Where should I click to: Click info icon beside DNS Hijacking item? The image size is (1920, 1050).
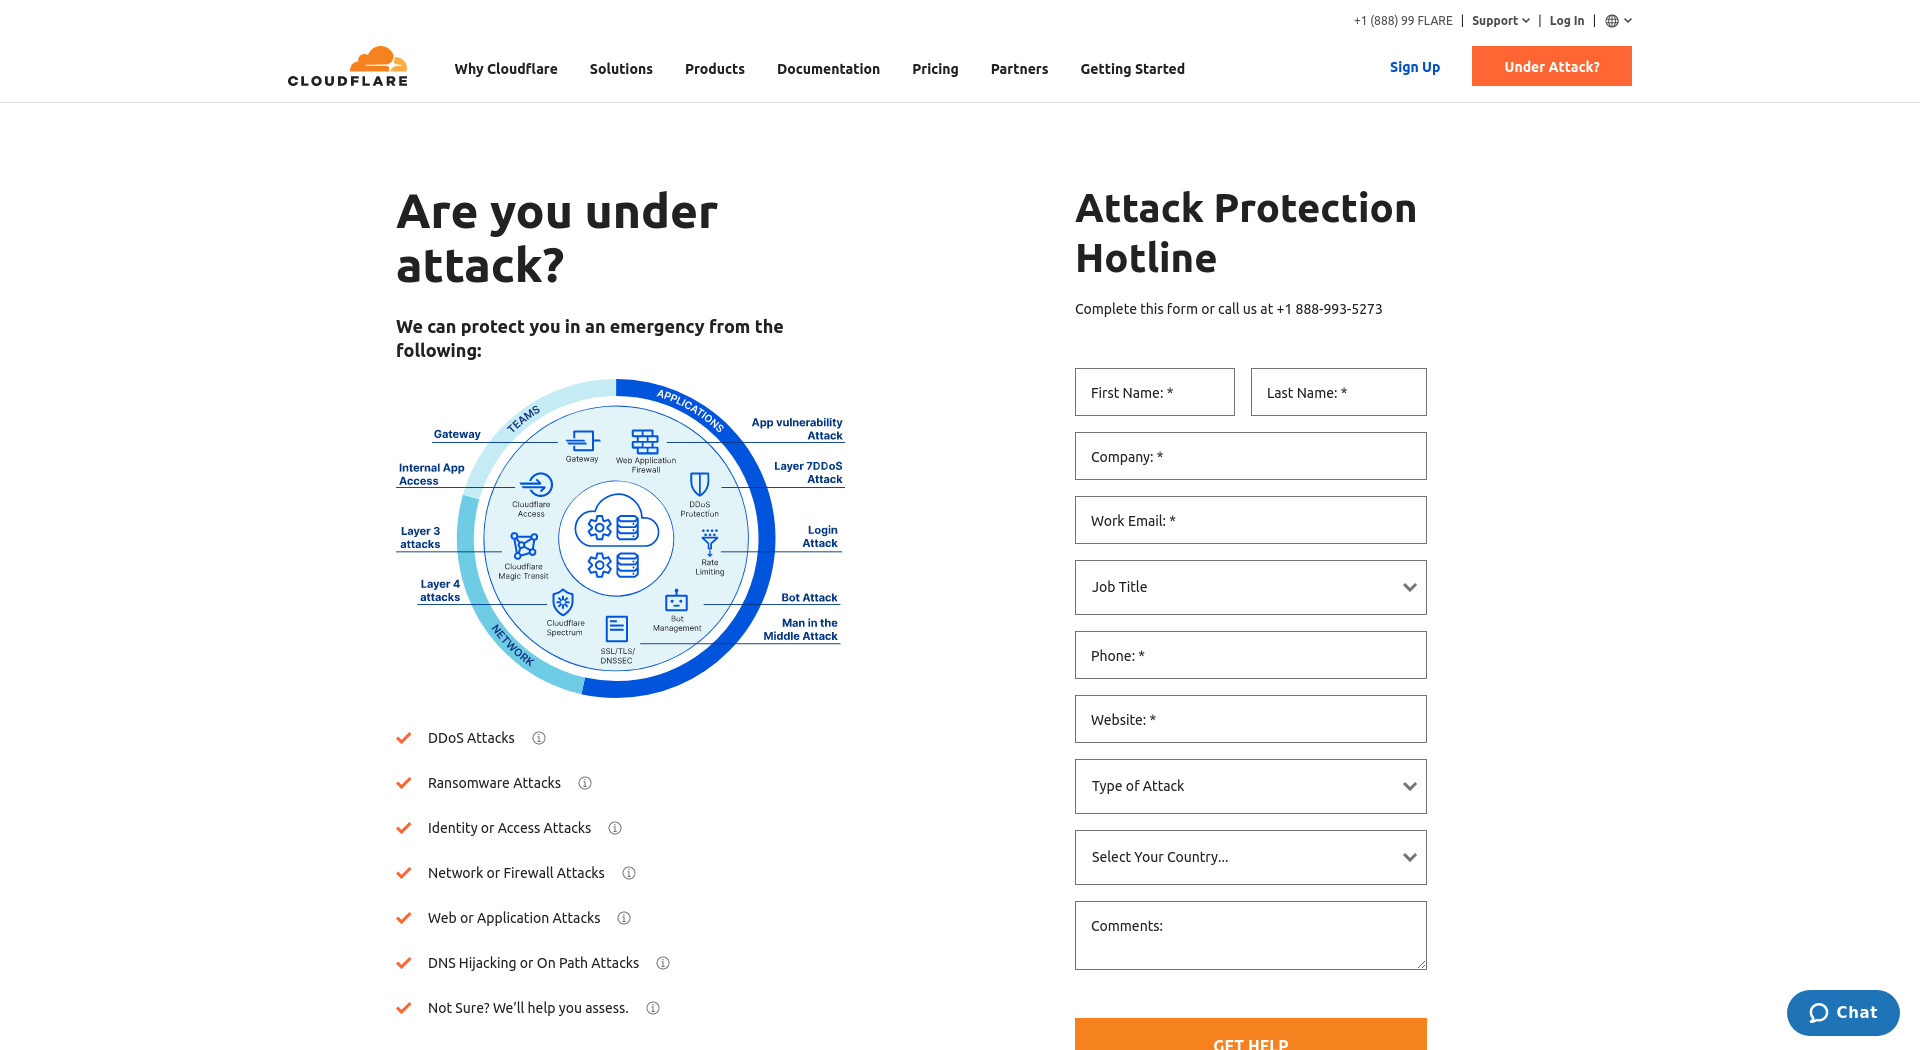click(663, 963)
